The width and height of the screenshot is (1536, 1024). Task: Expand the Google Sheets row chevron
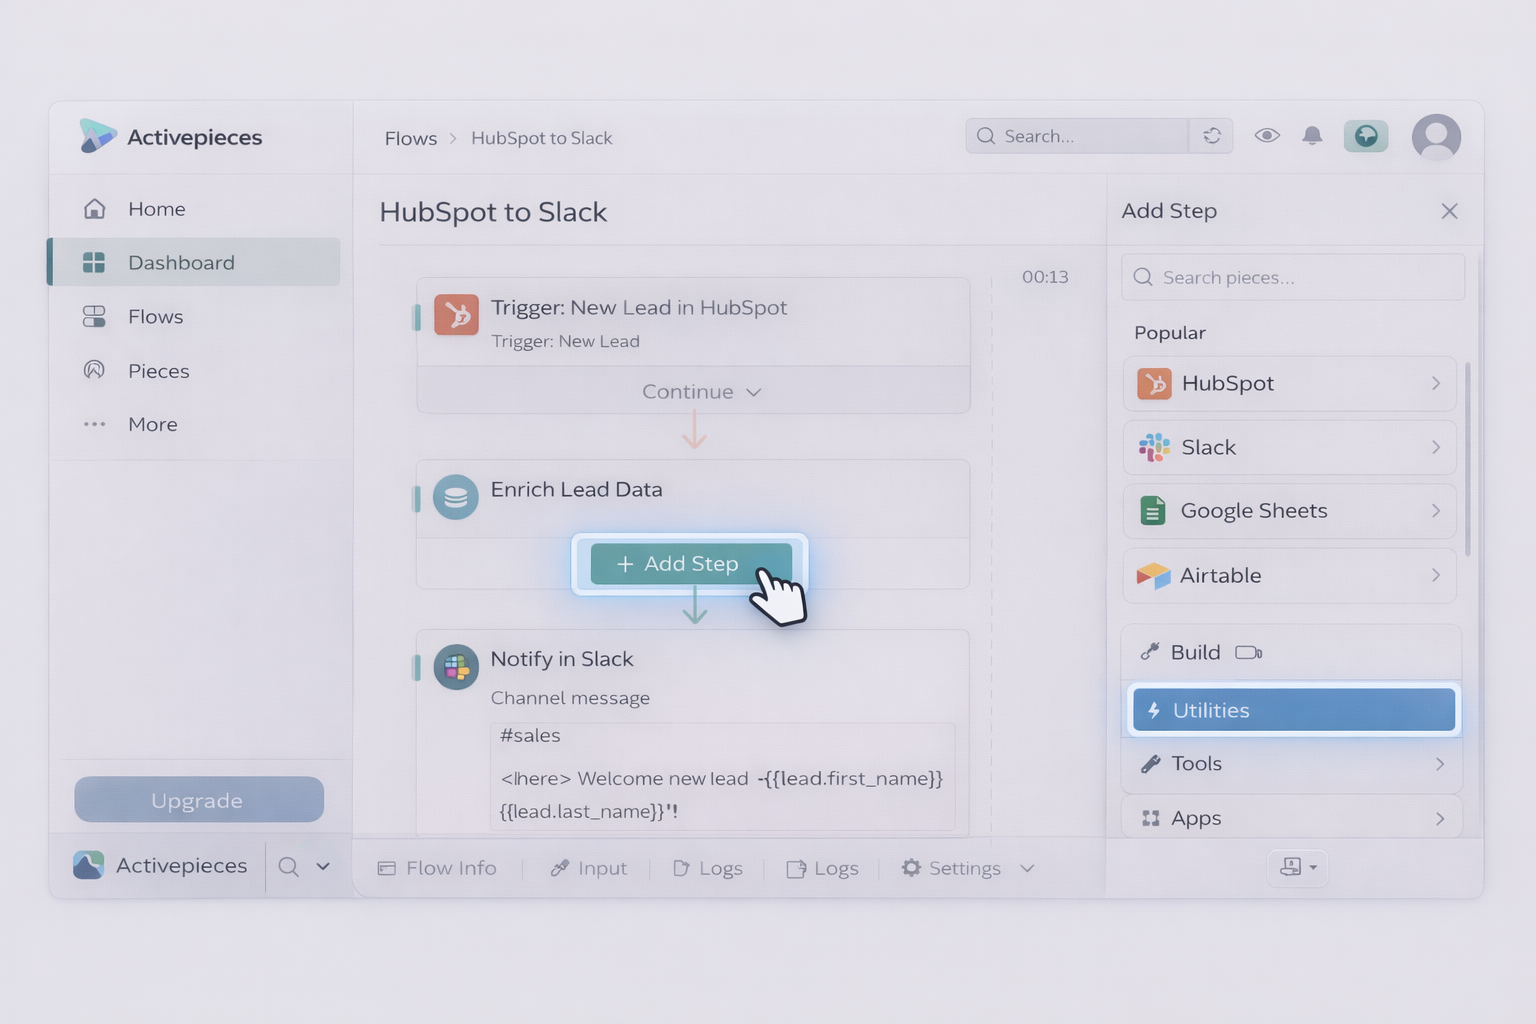[1436, 511]
